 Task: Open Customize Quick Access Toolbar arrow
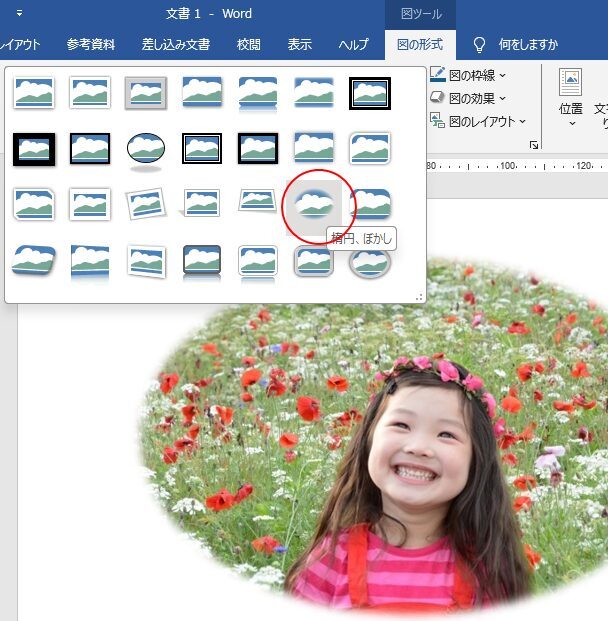click(x=19, y=13)
